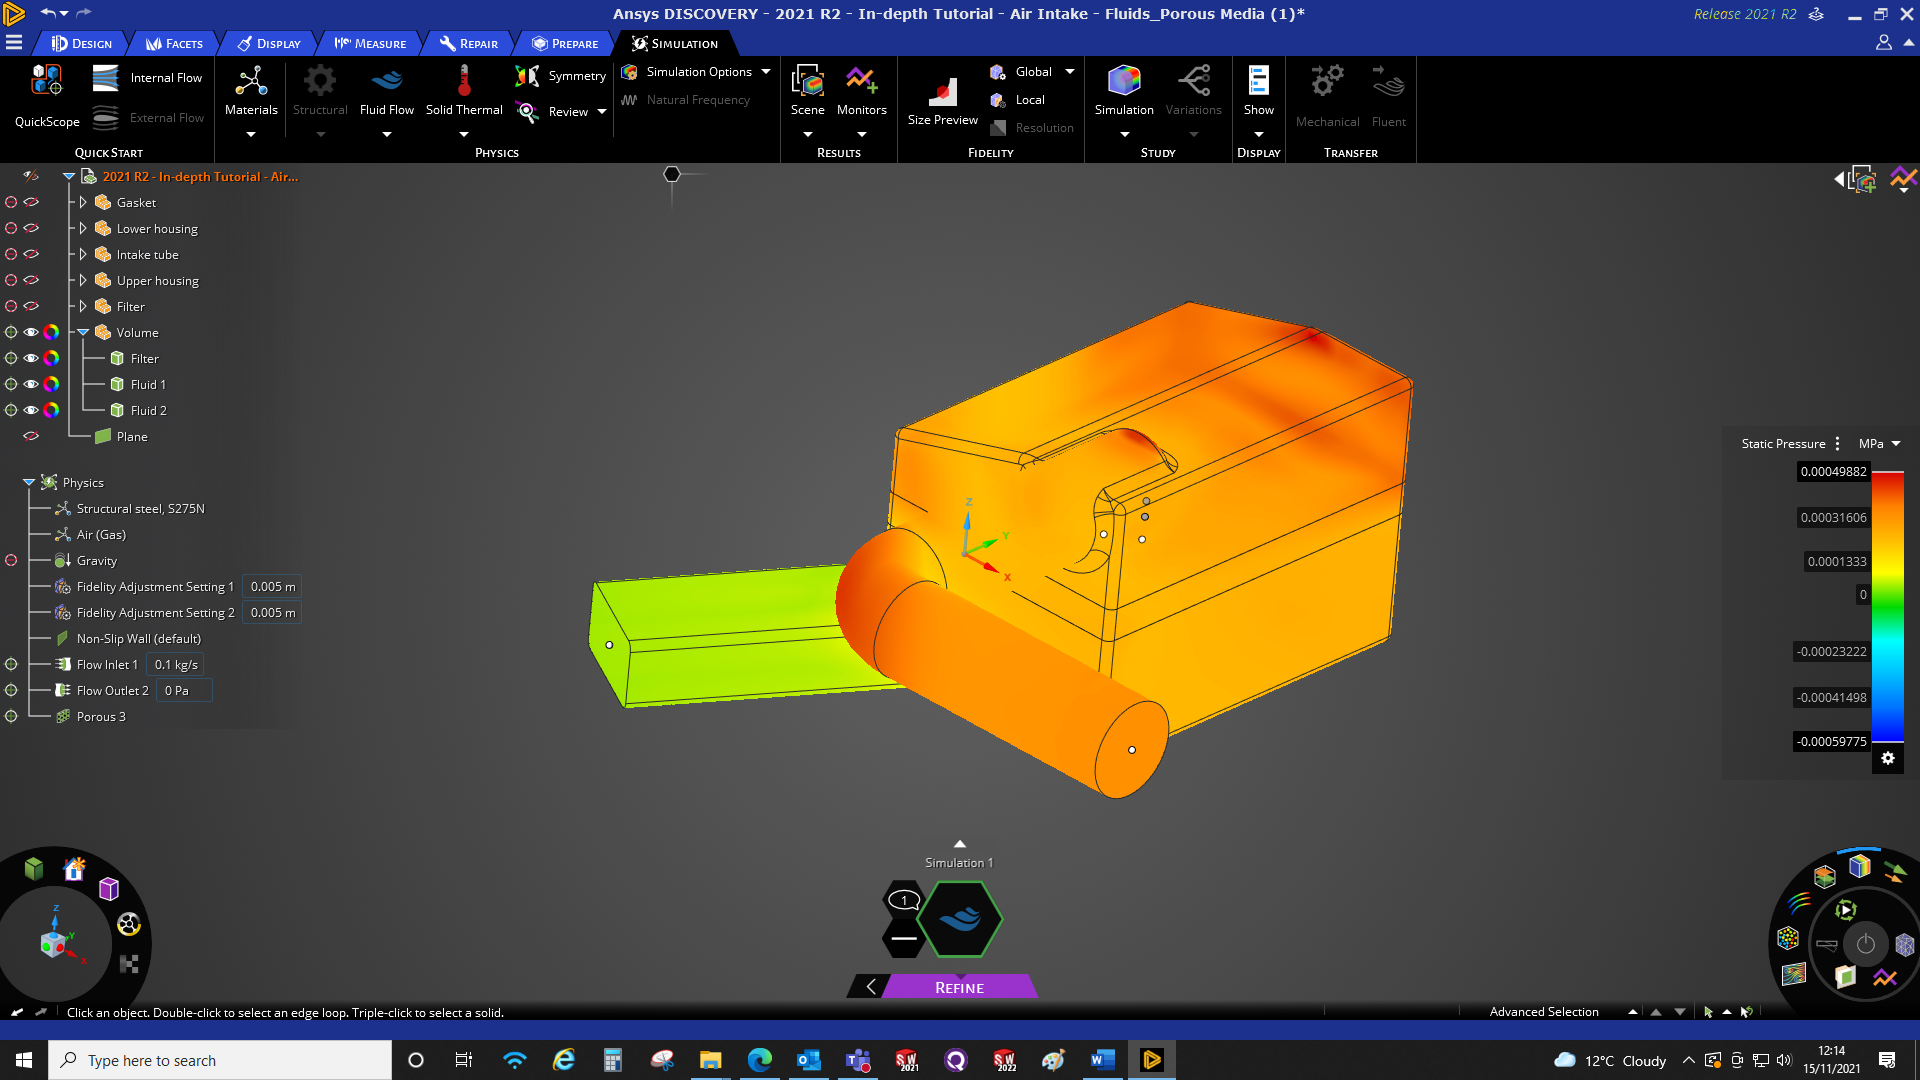
Task: Collapse Volume tree node
Action: pyautogui.click(x=84, y=332)
